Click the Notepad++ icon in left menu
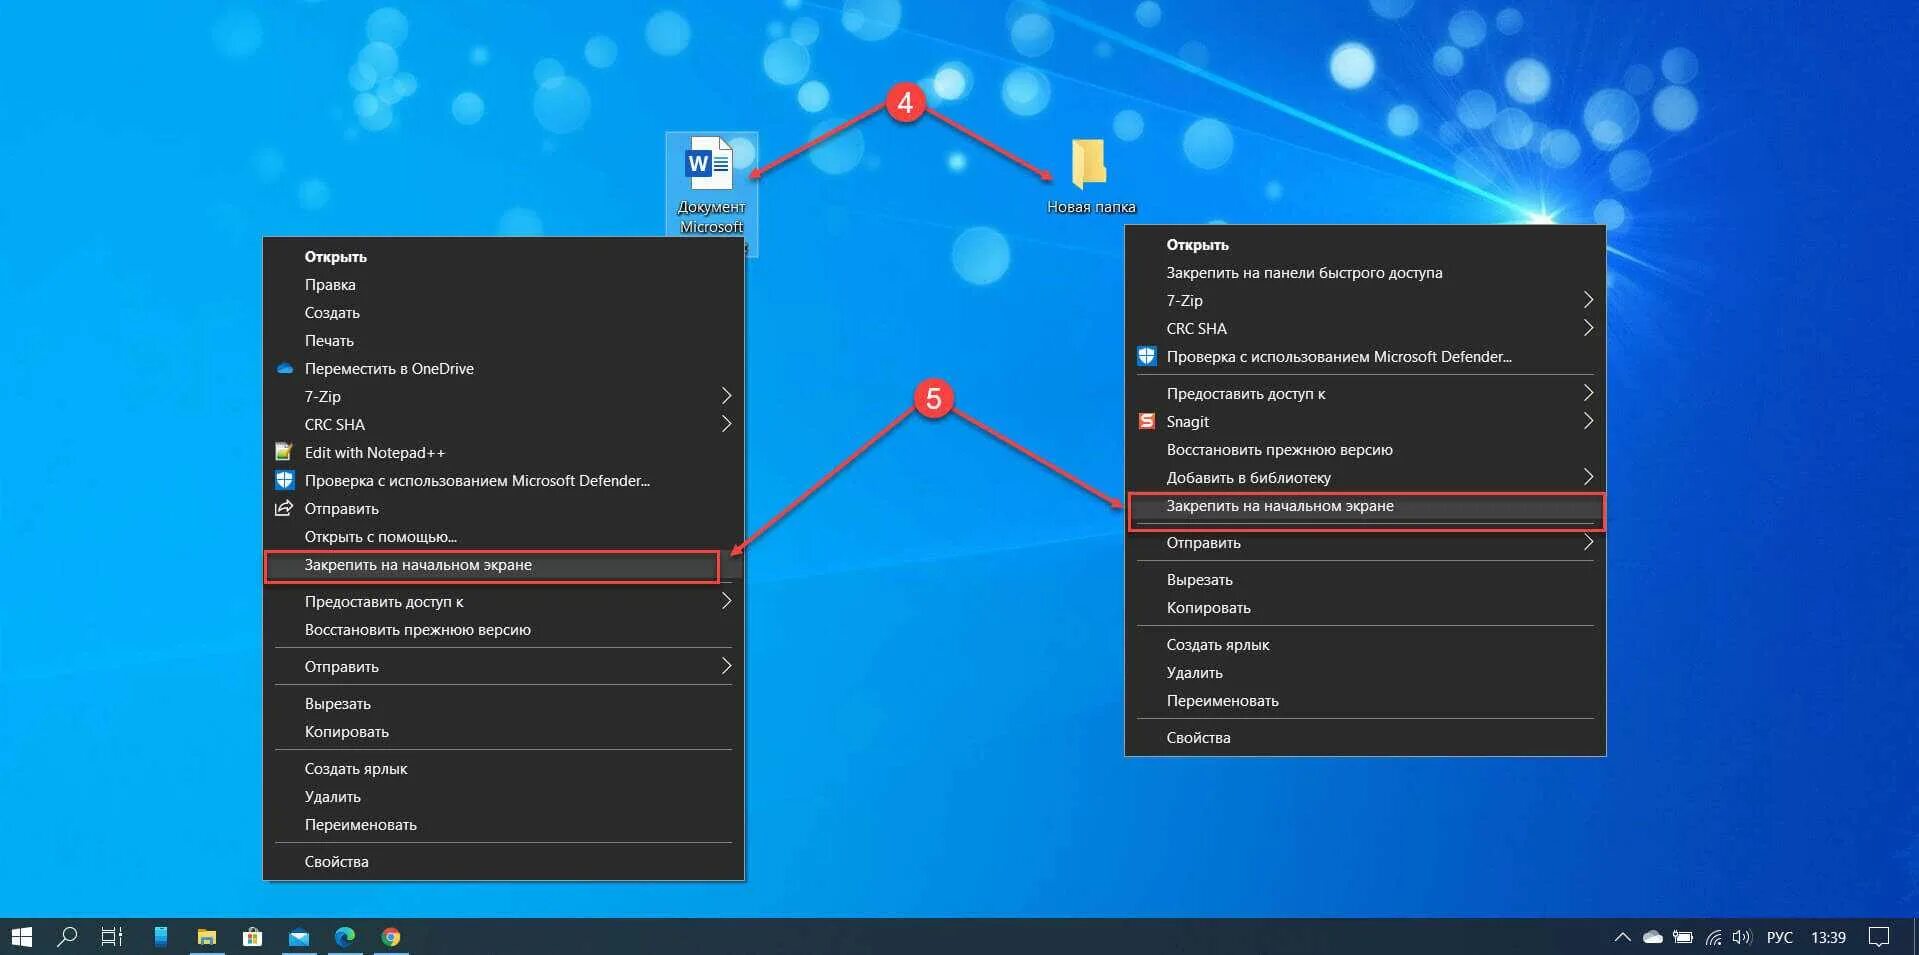The height and width of the screenshot is (955, 1919). click(285, 453)
